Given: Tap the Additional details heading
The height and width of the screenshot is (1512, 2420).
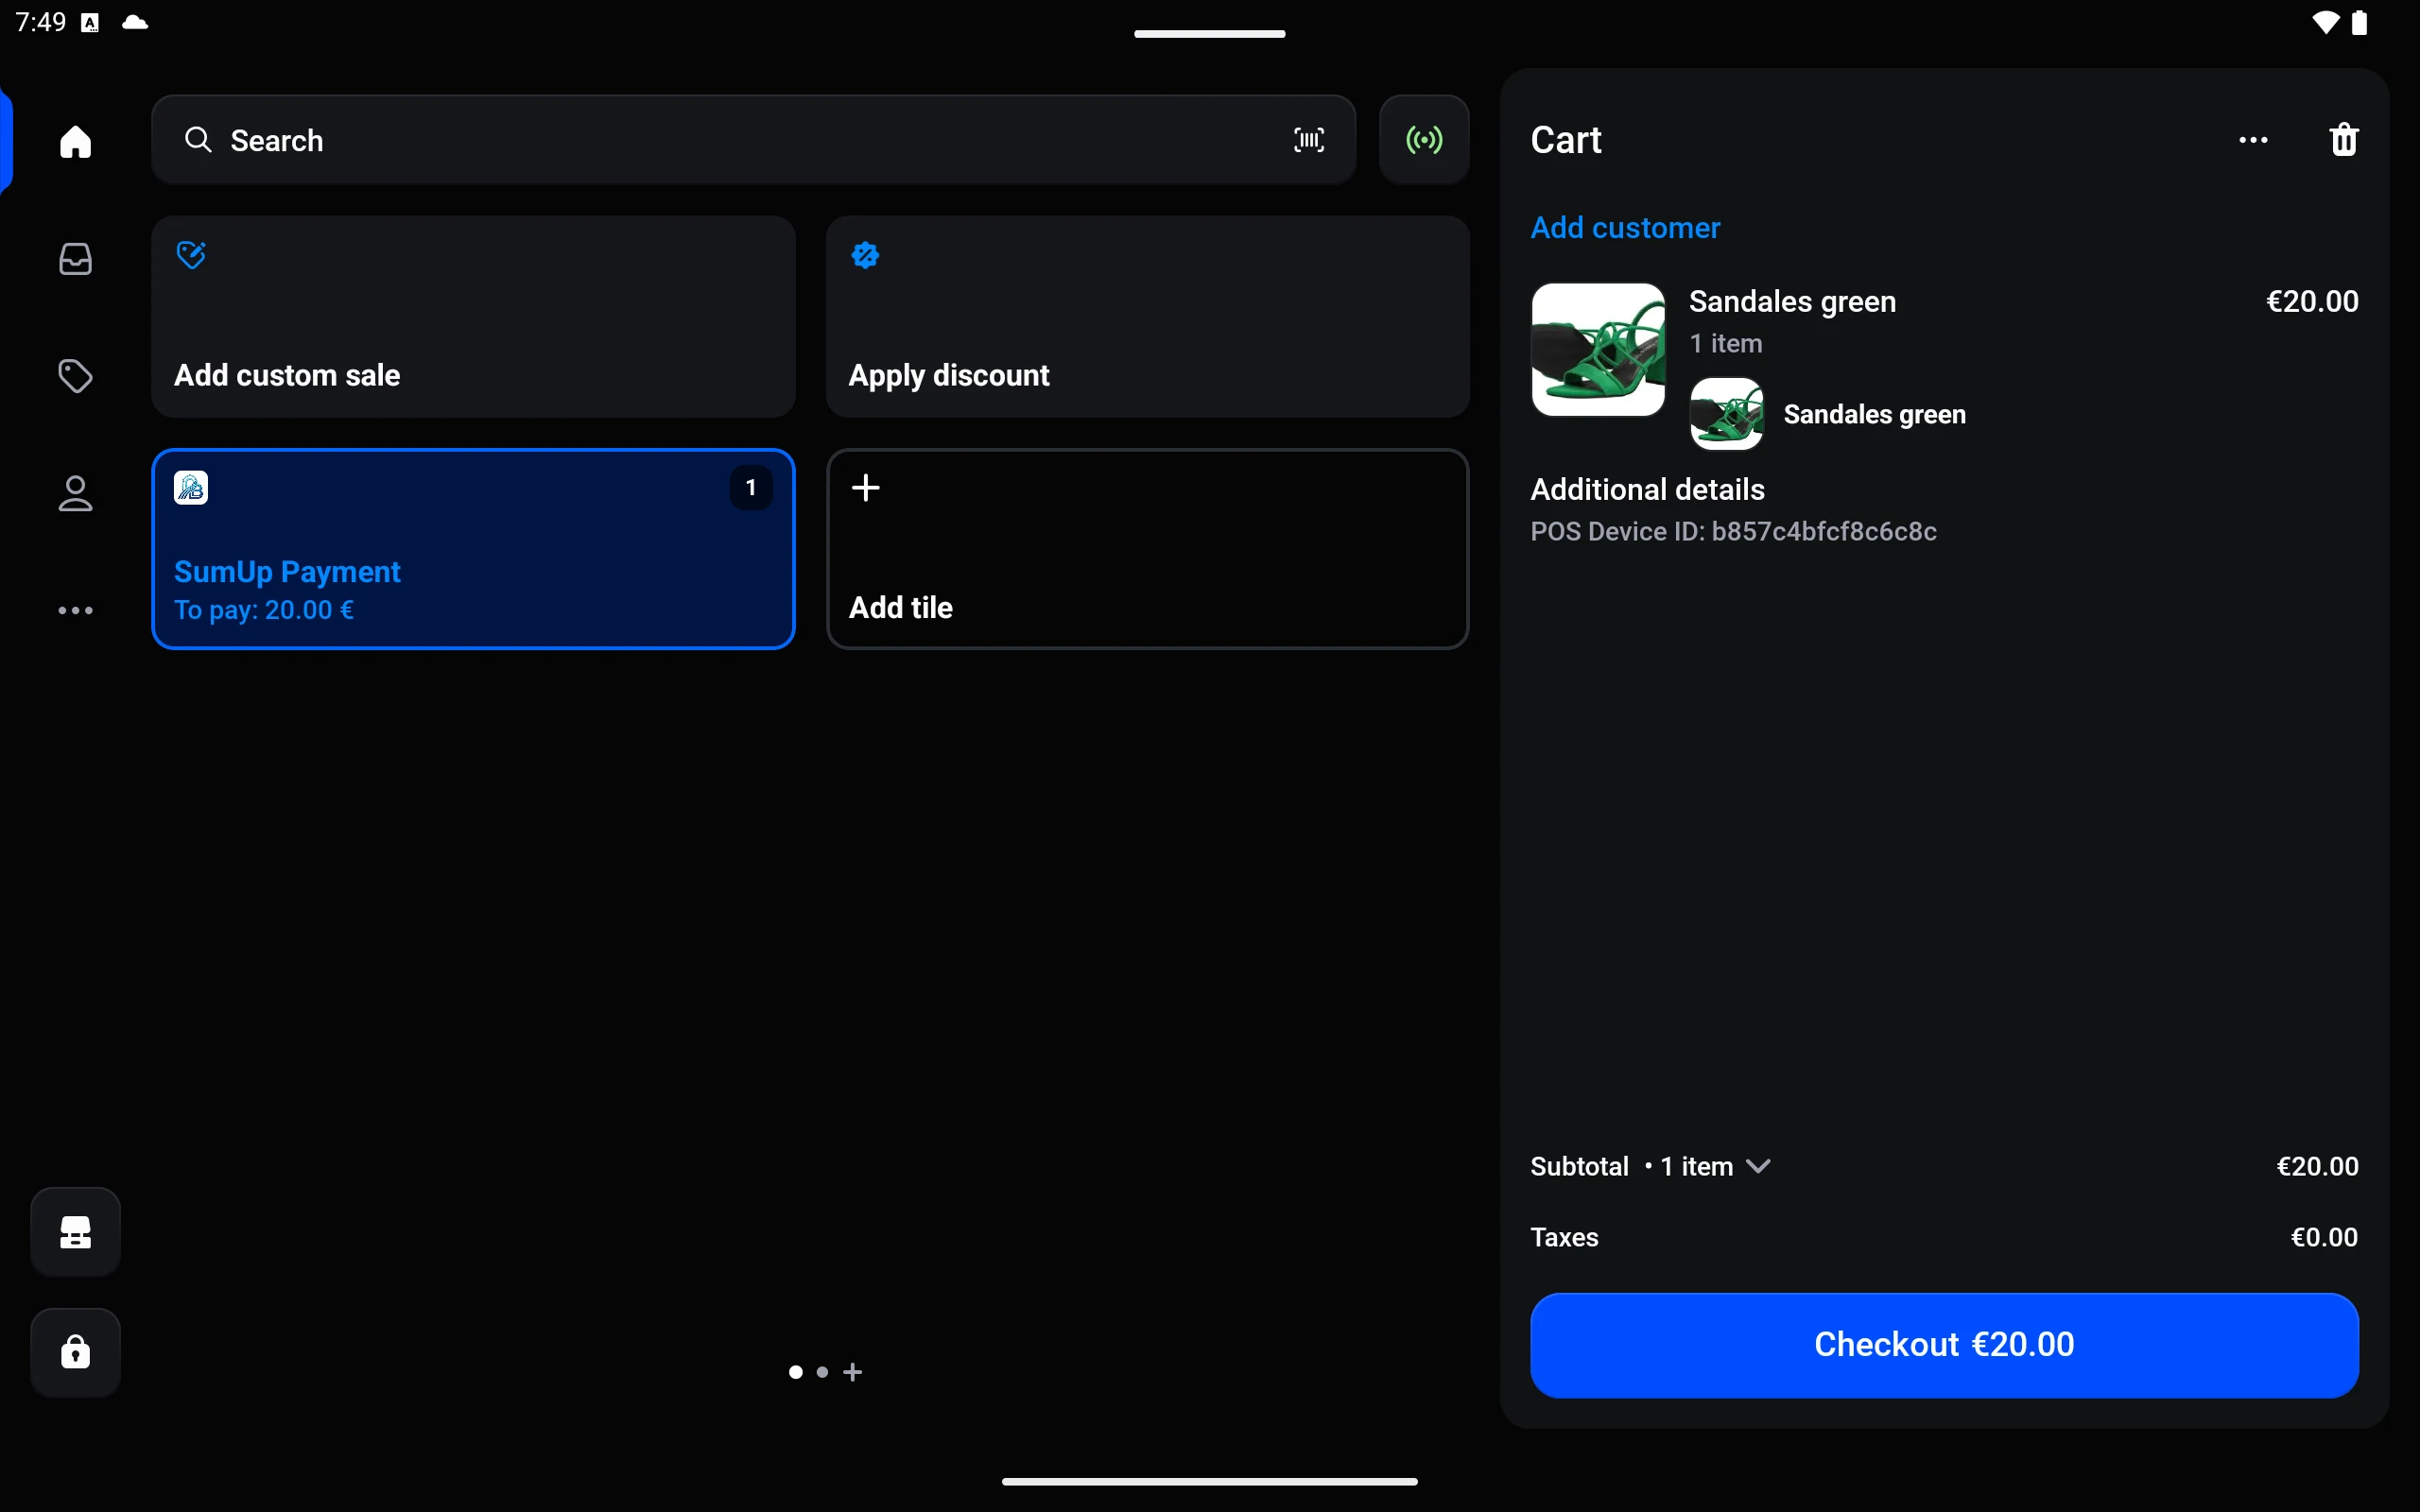Looking at the screenshot, I should click(x=1647, y=489).
